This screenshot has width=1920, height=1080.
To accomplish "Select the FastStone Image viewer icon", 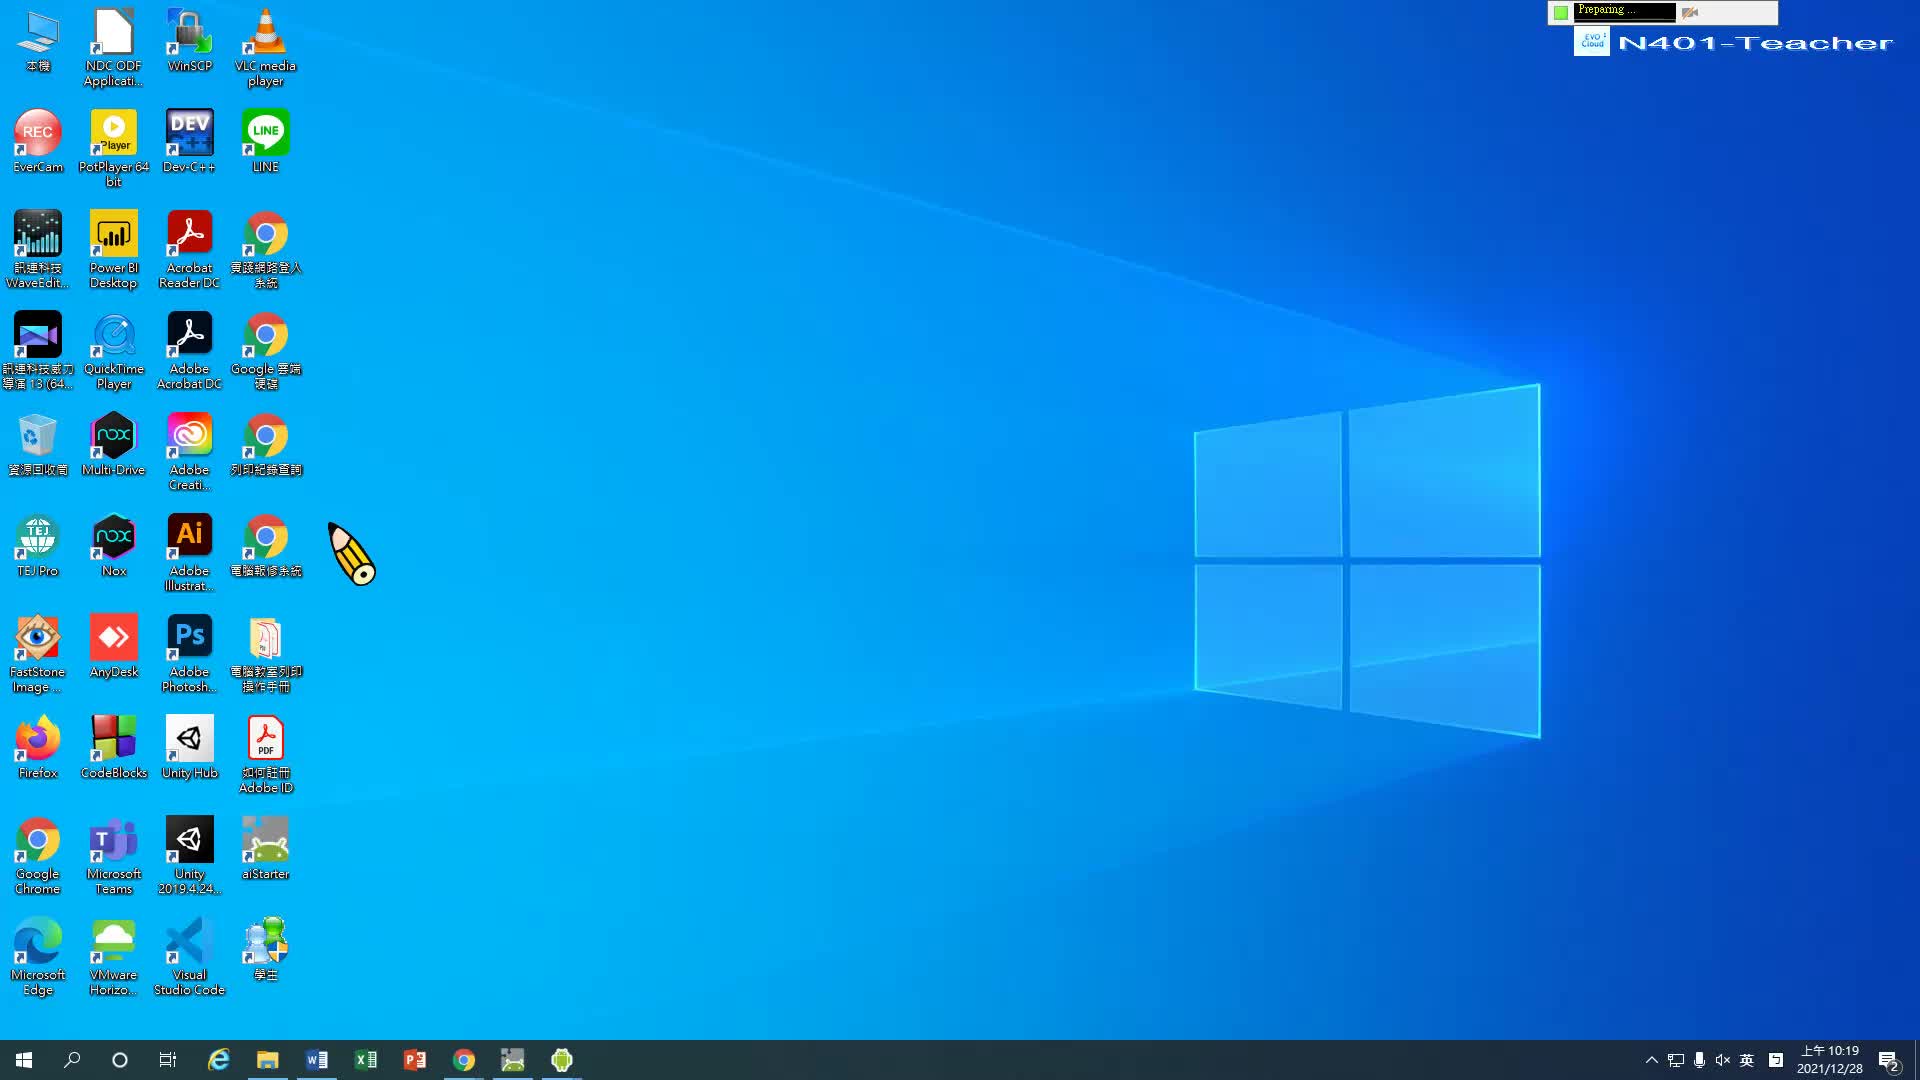I will 38,653.
